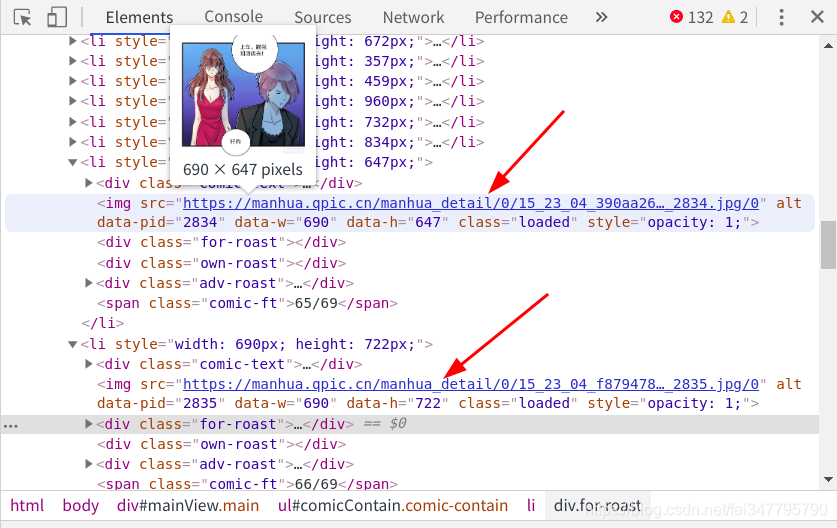Click data-h value 722
The height and width of the screenshot is (528, 837).
click(428, 403)
